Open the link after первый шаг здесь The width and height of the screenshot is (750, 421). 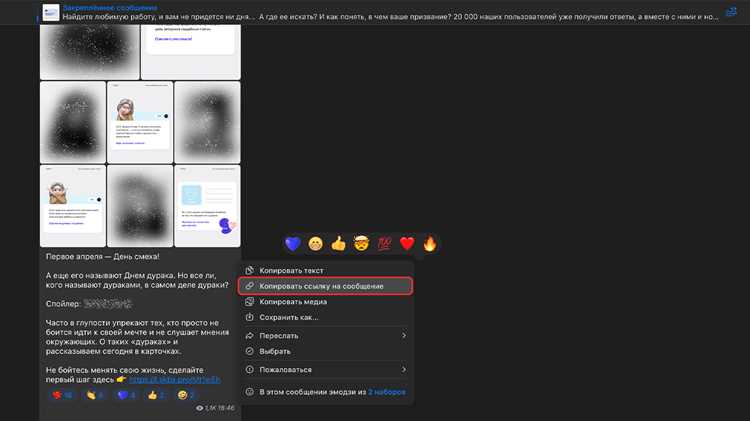(175, 379)
